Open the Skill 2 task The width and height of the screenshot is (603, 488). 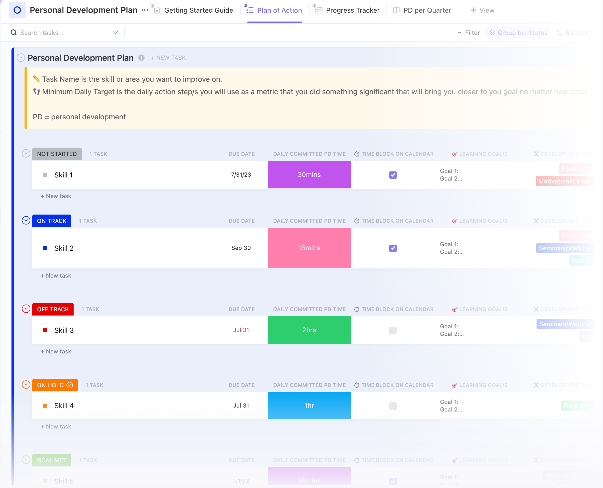pos(64,248)
